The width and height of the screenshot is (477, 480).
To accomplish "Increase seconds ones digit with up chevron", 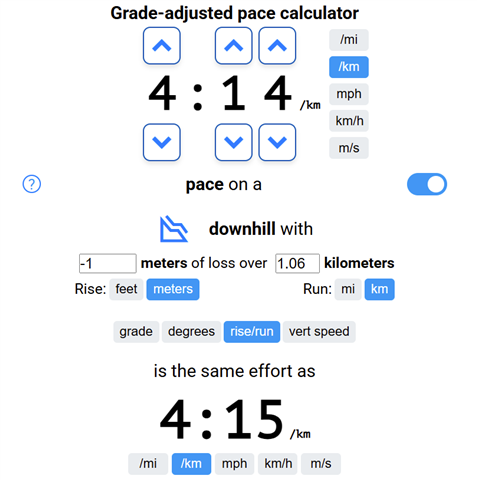I will pos(277,46).
